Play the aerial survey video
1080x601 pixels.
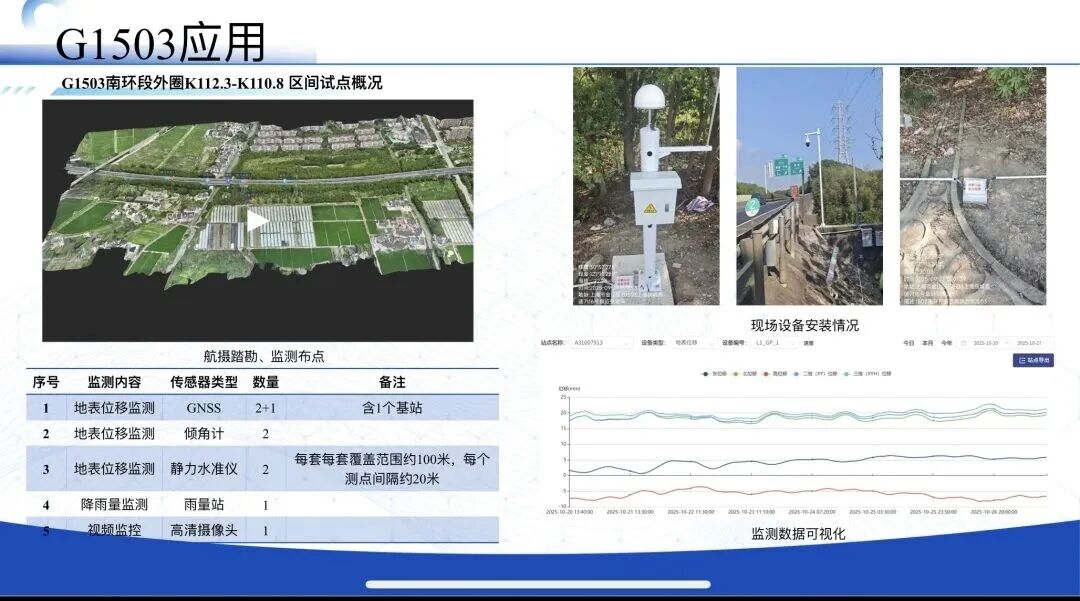257,221
